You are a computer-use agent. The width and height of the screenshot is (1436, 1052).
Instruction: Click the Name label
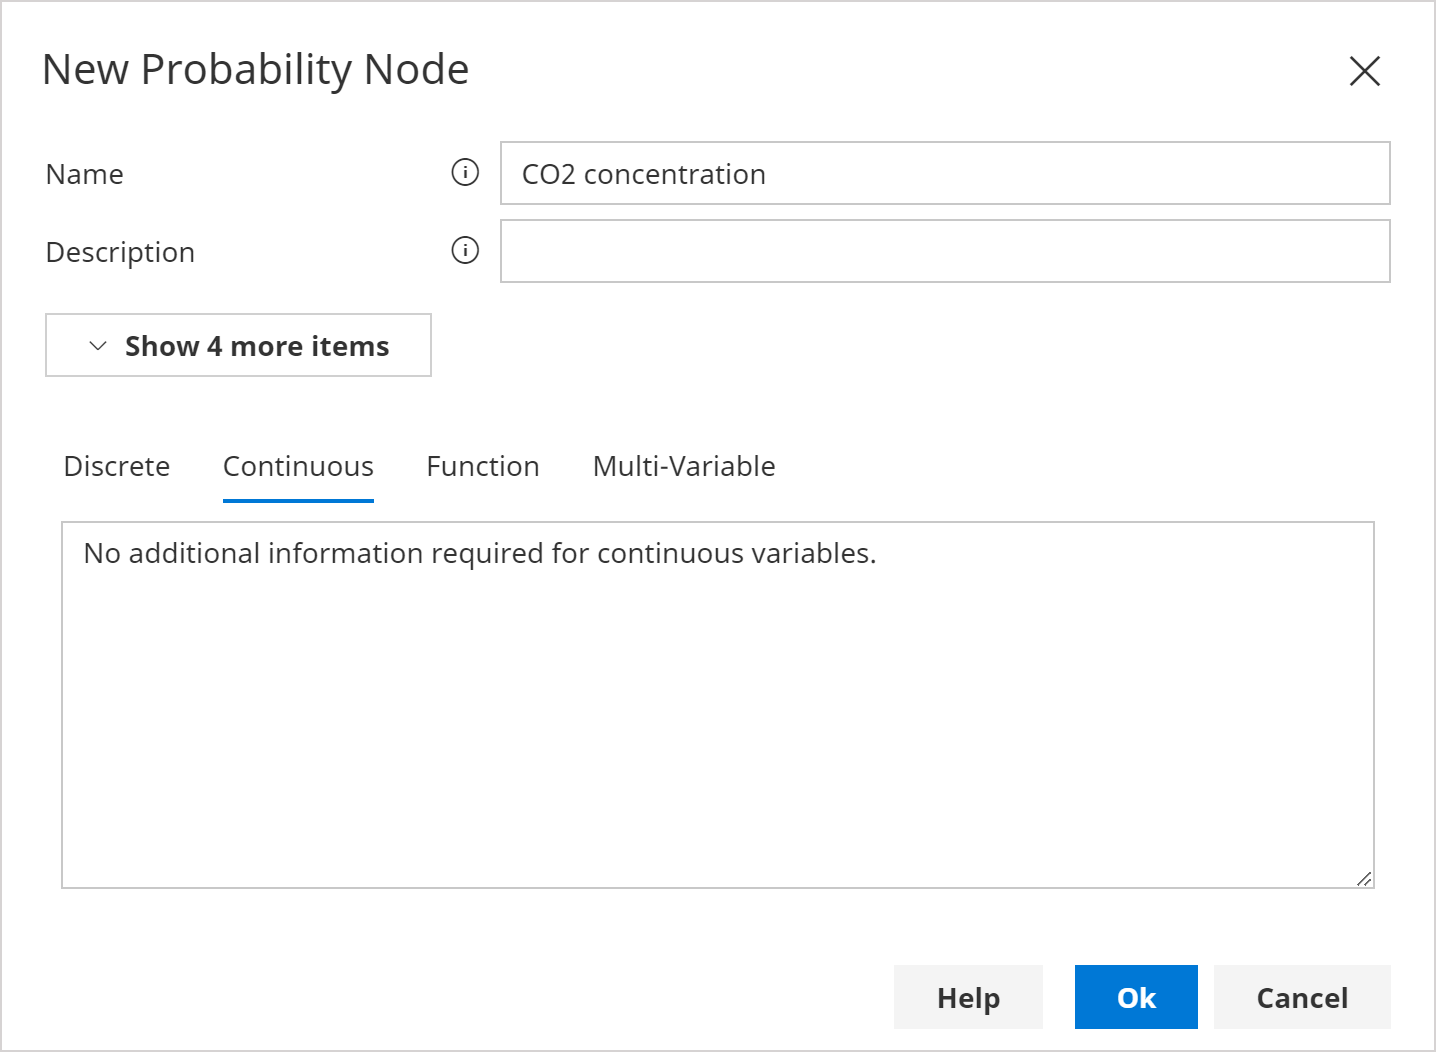pyautogui.click(x=84, y=173)
